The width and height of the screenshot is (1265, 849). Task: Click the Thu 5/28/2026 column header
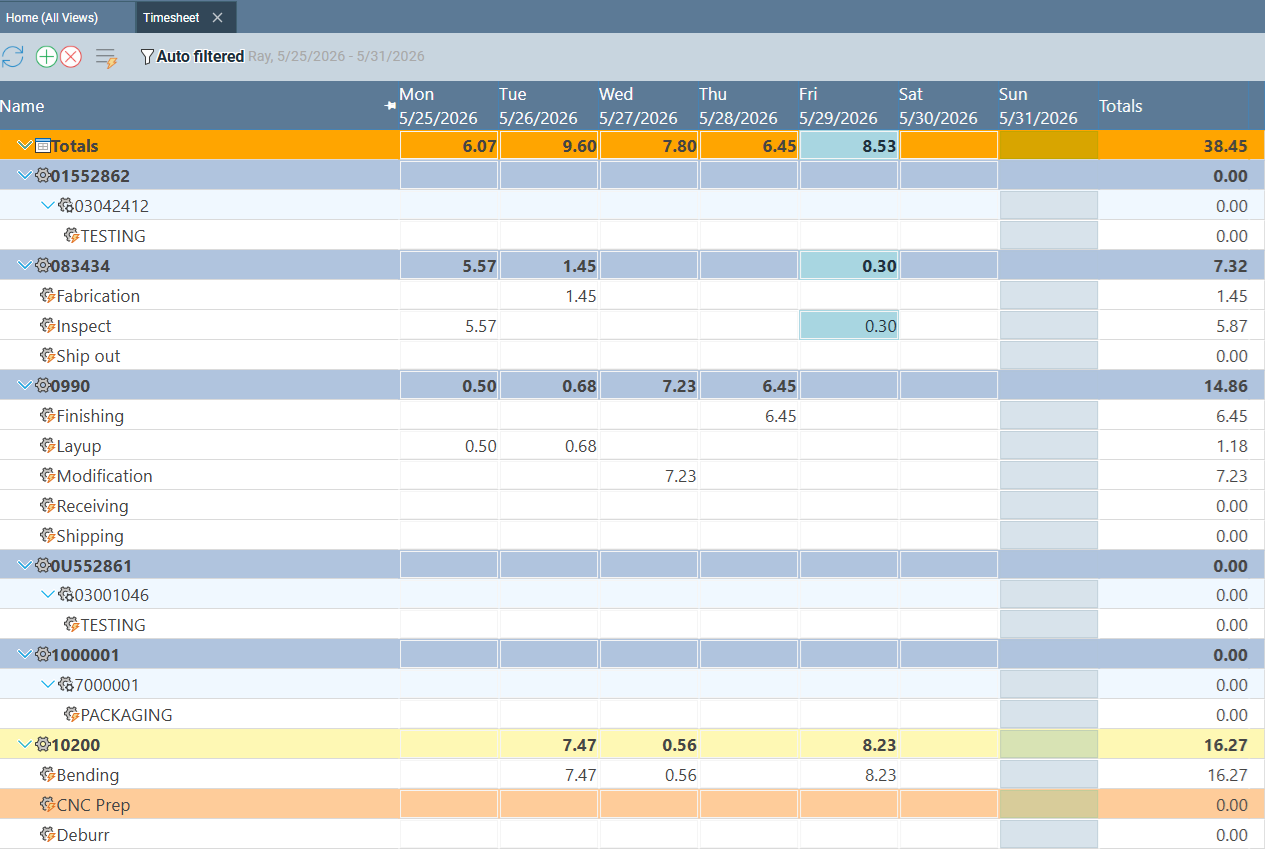pos(748,106)
